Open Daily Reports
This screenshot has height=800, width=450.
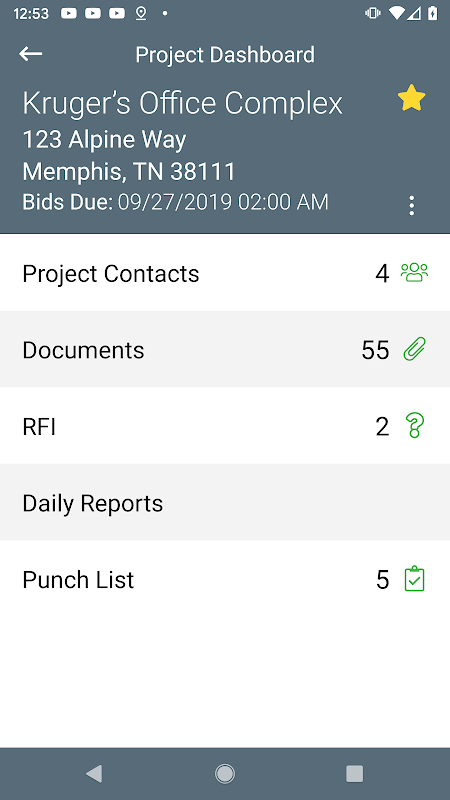tap(225, 502)
